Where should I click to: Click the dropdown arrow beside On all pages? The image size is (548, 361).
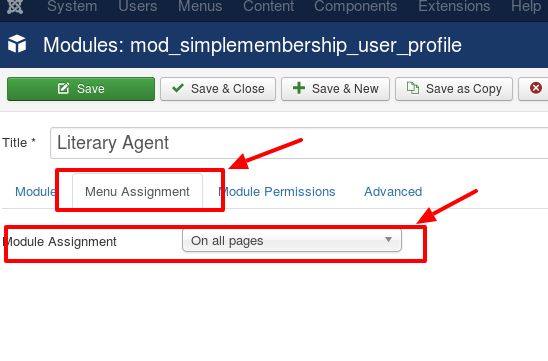coord(388,240)
